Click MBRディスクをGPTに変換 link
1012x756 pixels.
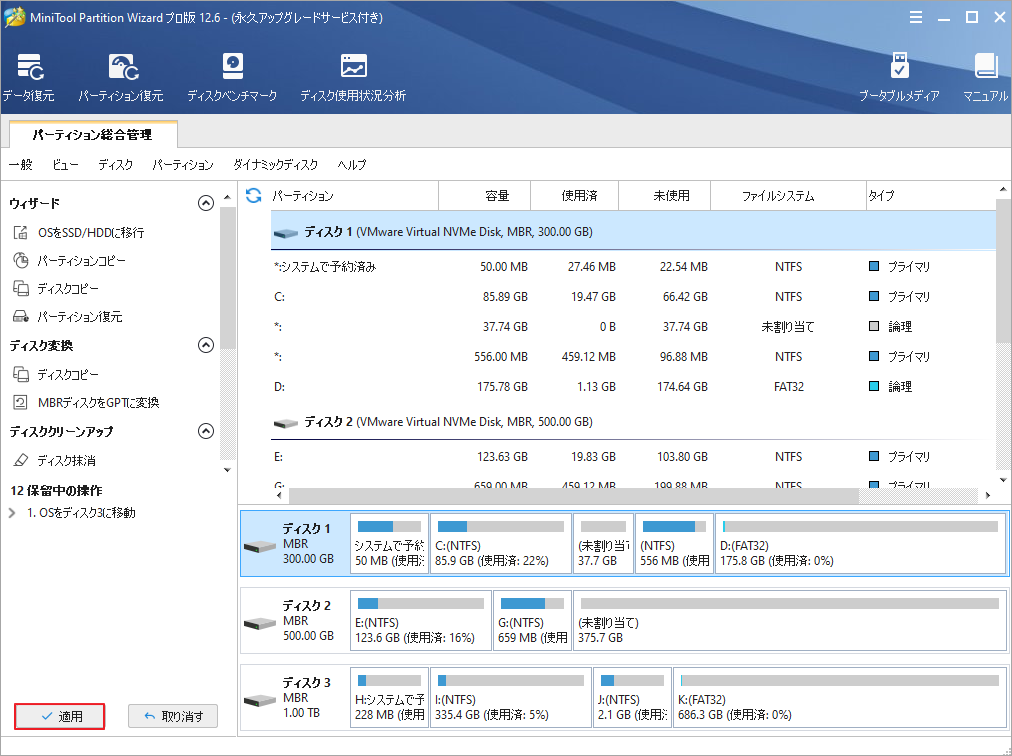98,402
